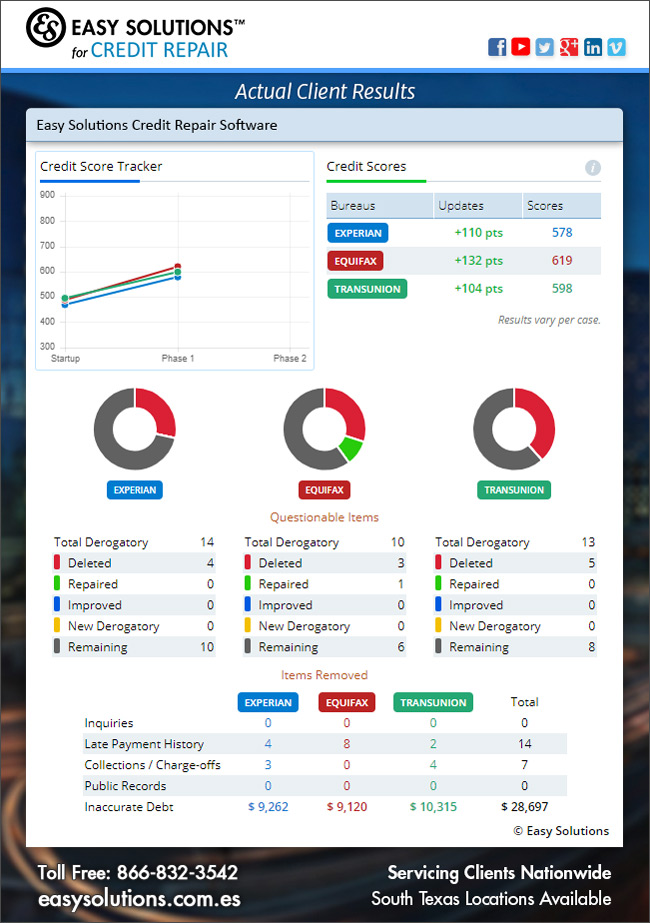Click TransUnion score 598
The image size is (650, 923).
coord(562,288)
